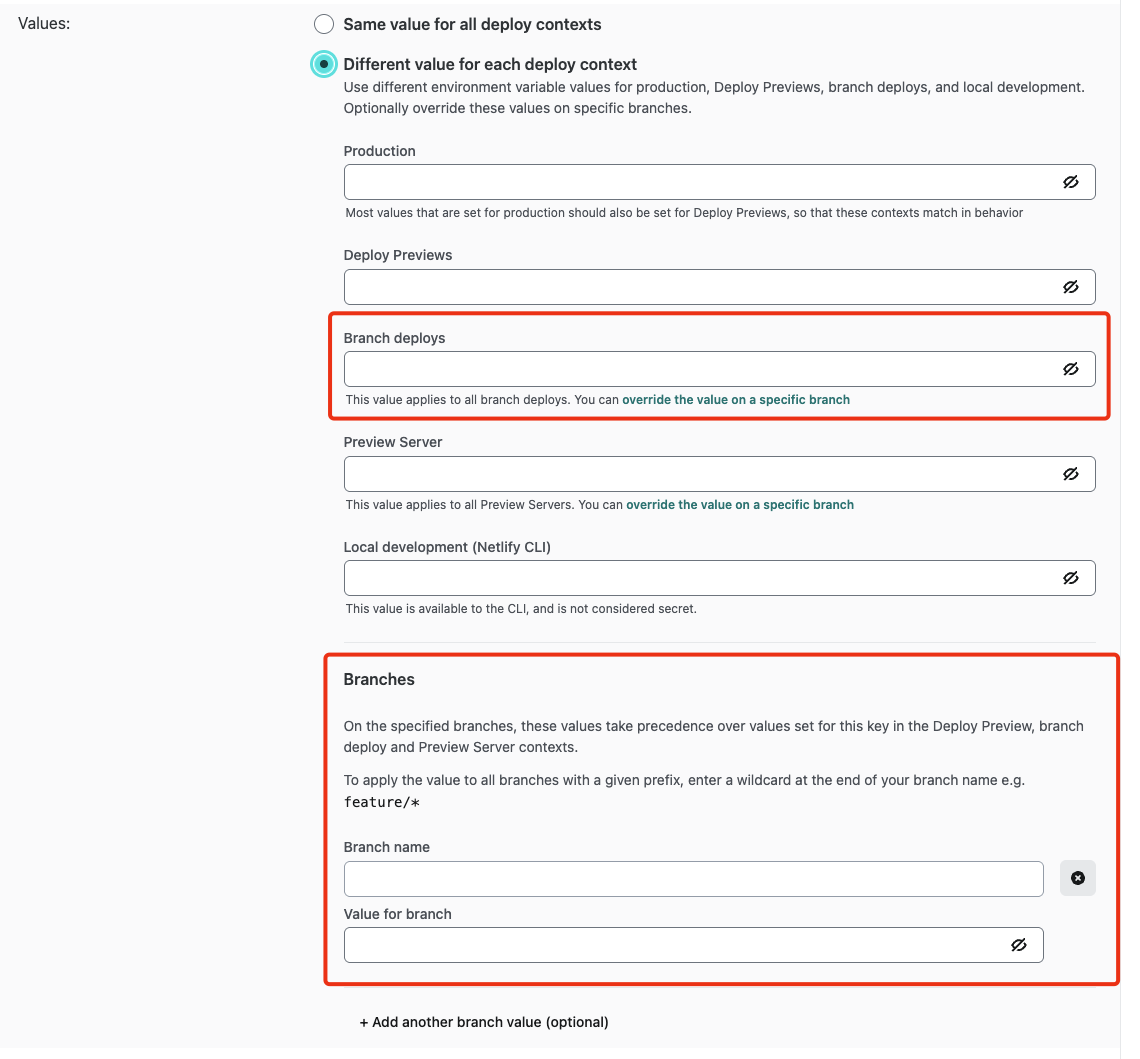
Task: Choose the currently selected deploy context option
Action: pyautogui.click(x=323, y=63)
